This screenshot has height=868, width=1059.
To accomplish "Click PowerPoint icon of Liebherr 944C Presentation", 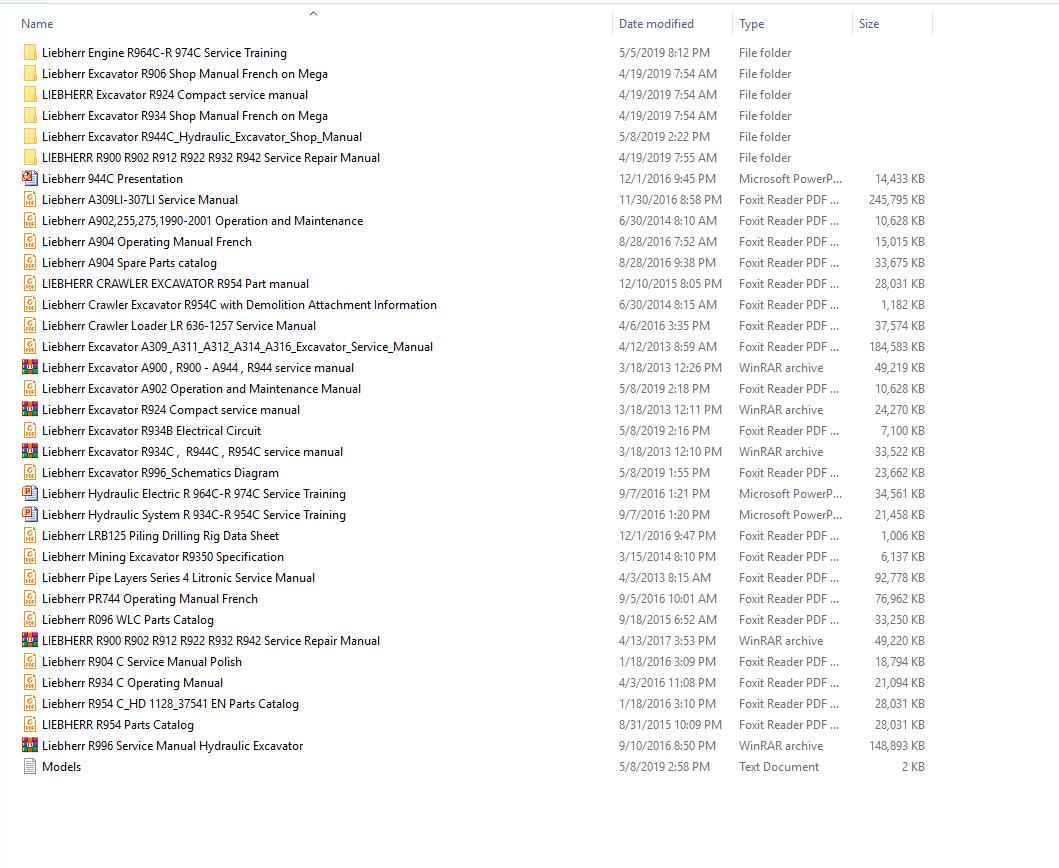I will 30,178.
